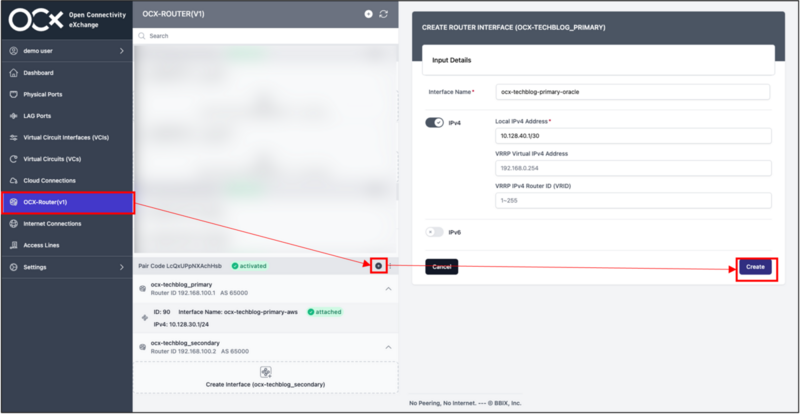Click the Access Lines icon
This screenshot has height=414, width=800.
(x=14, y=245)
